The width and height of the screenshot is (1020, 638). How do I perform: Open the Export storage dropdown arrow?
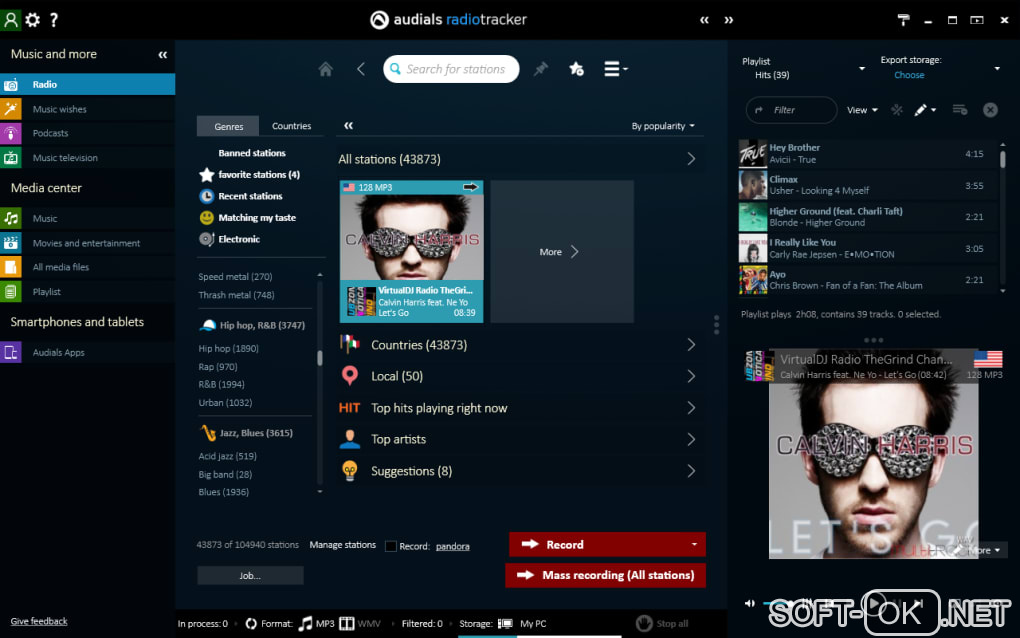click(997, 68)
